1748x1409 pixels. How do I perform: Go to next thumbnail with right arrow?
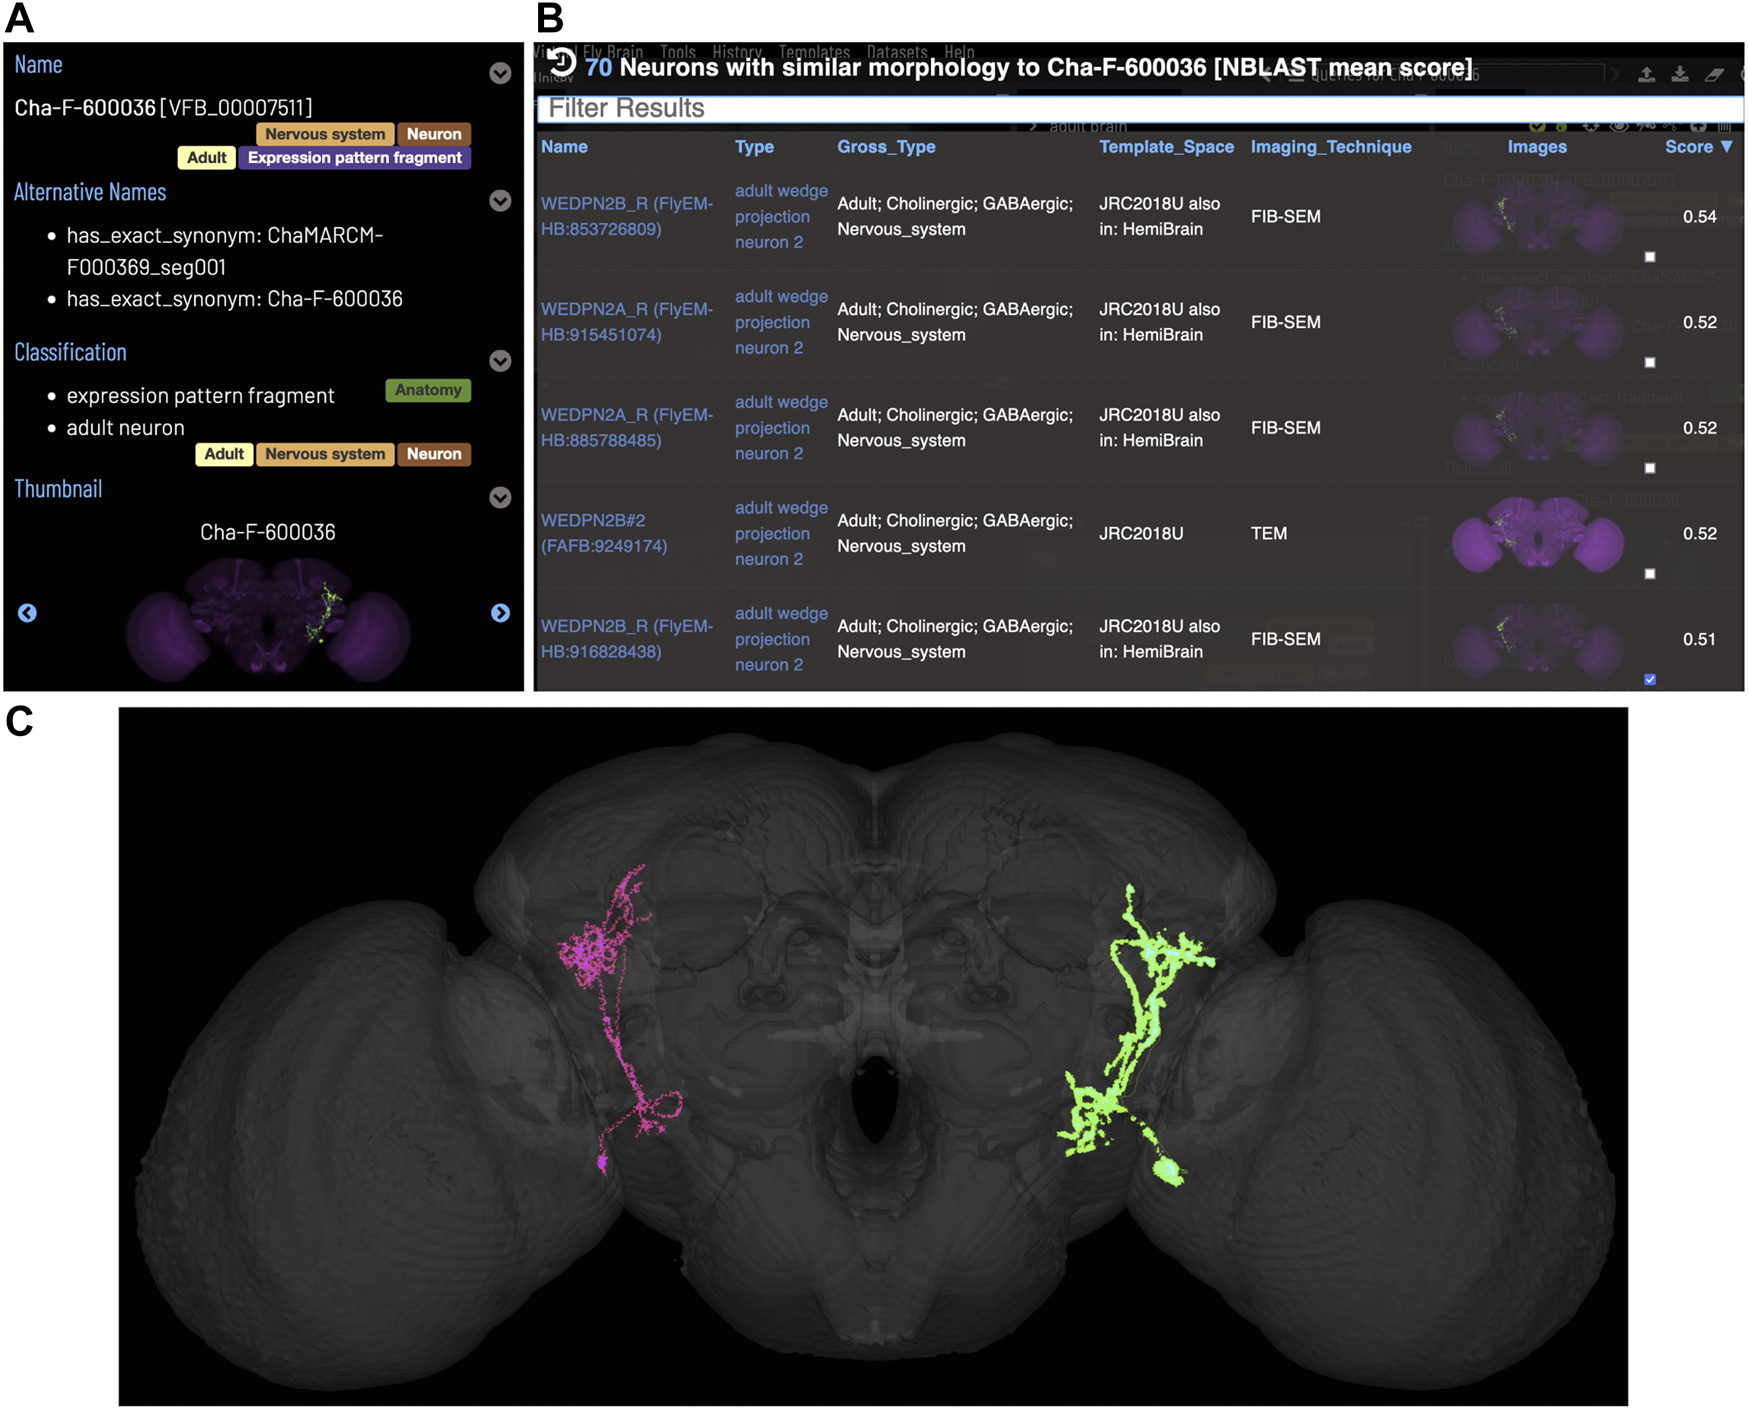(500, 613)
